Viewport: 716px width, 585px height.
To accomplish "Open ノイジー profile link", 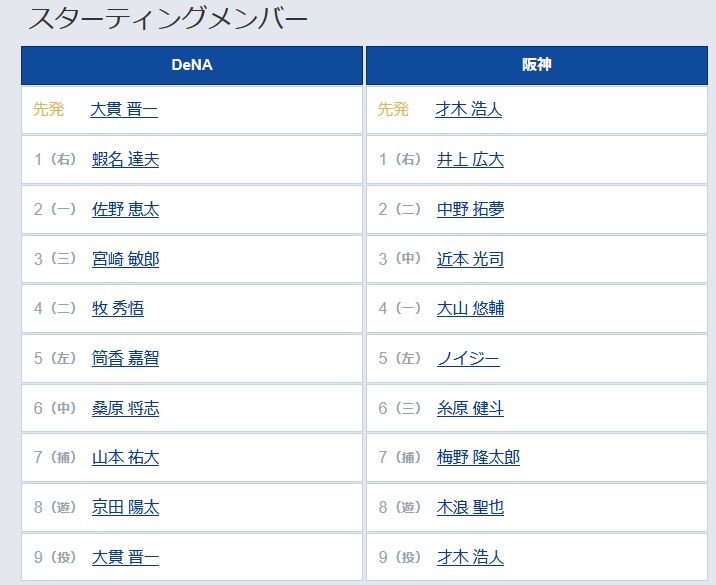I will [468, 358].
